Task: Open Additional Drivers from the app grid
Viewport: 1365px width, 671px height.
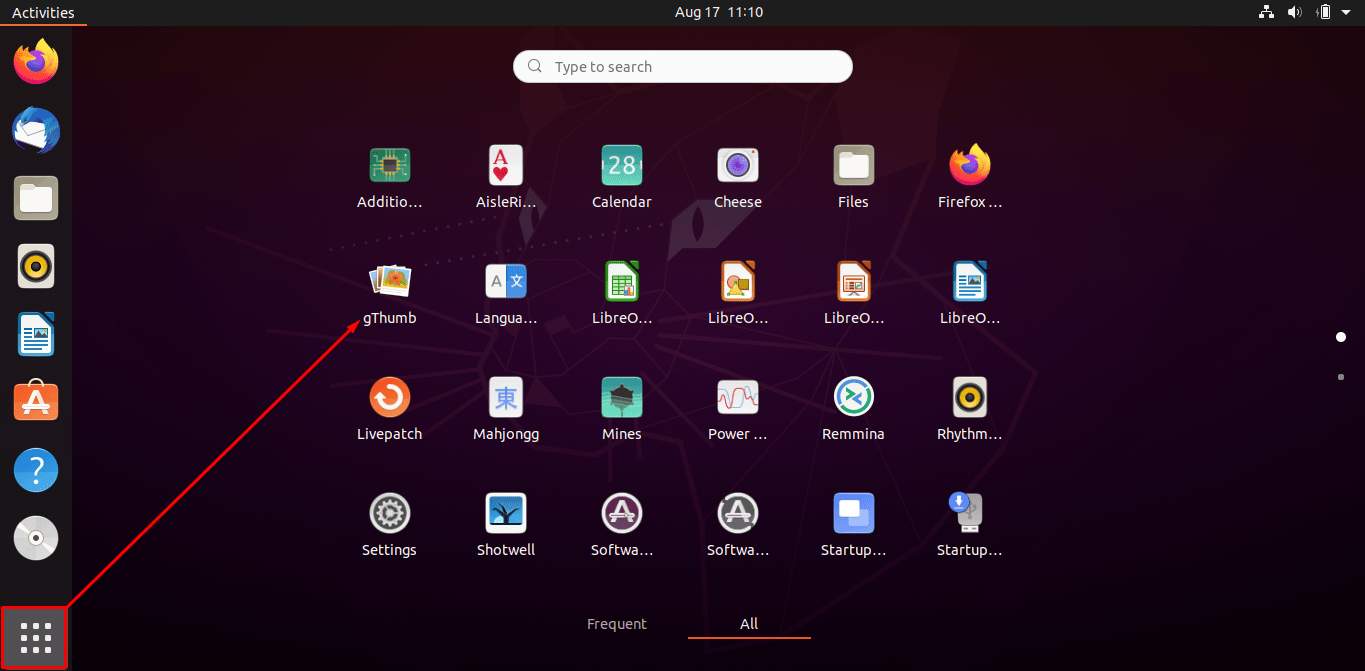Action: (x=390, y=165)
